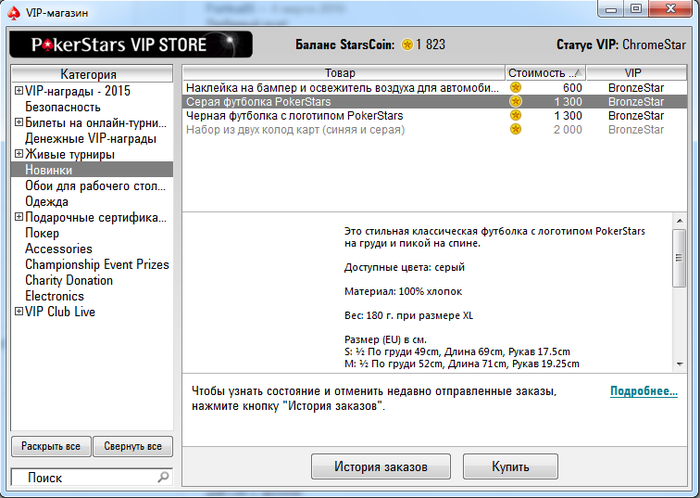This screenshot has height=498, width=700.
Task: Expand the Билеты на онлайн-турниры category
Action: (19, 122)
